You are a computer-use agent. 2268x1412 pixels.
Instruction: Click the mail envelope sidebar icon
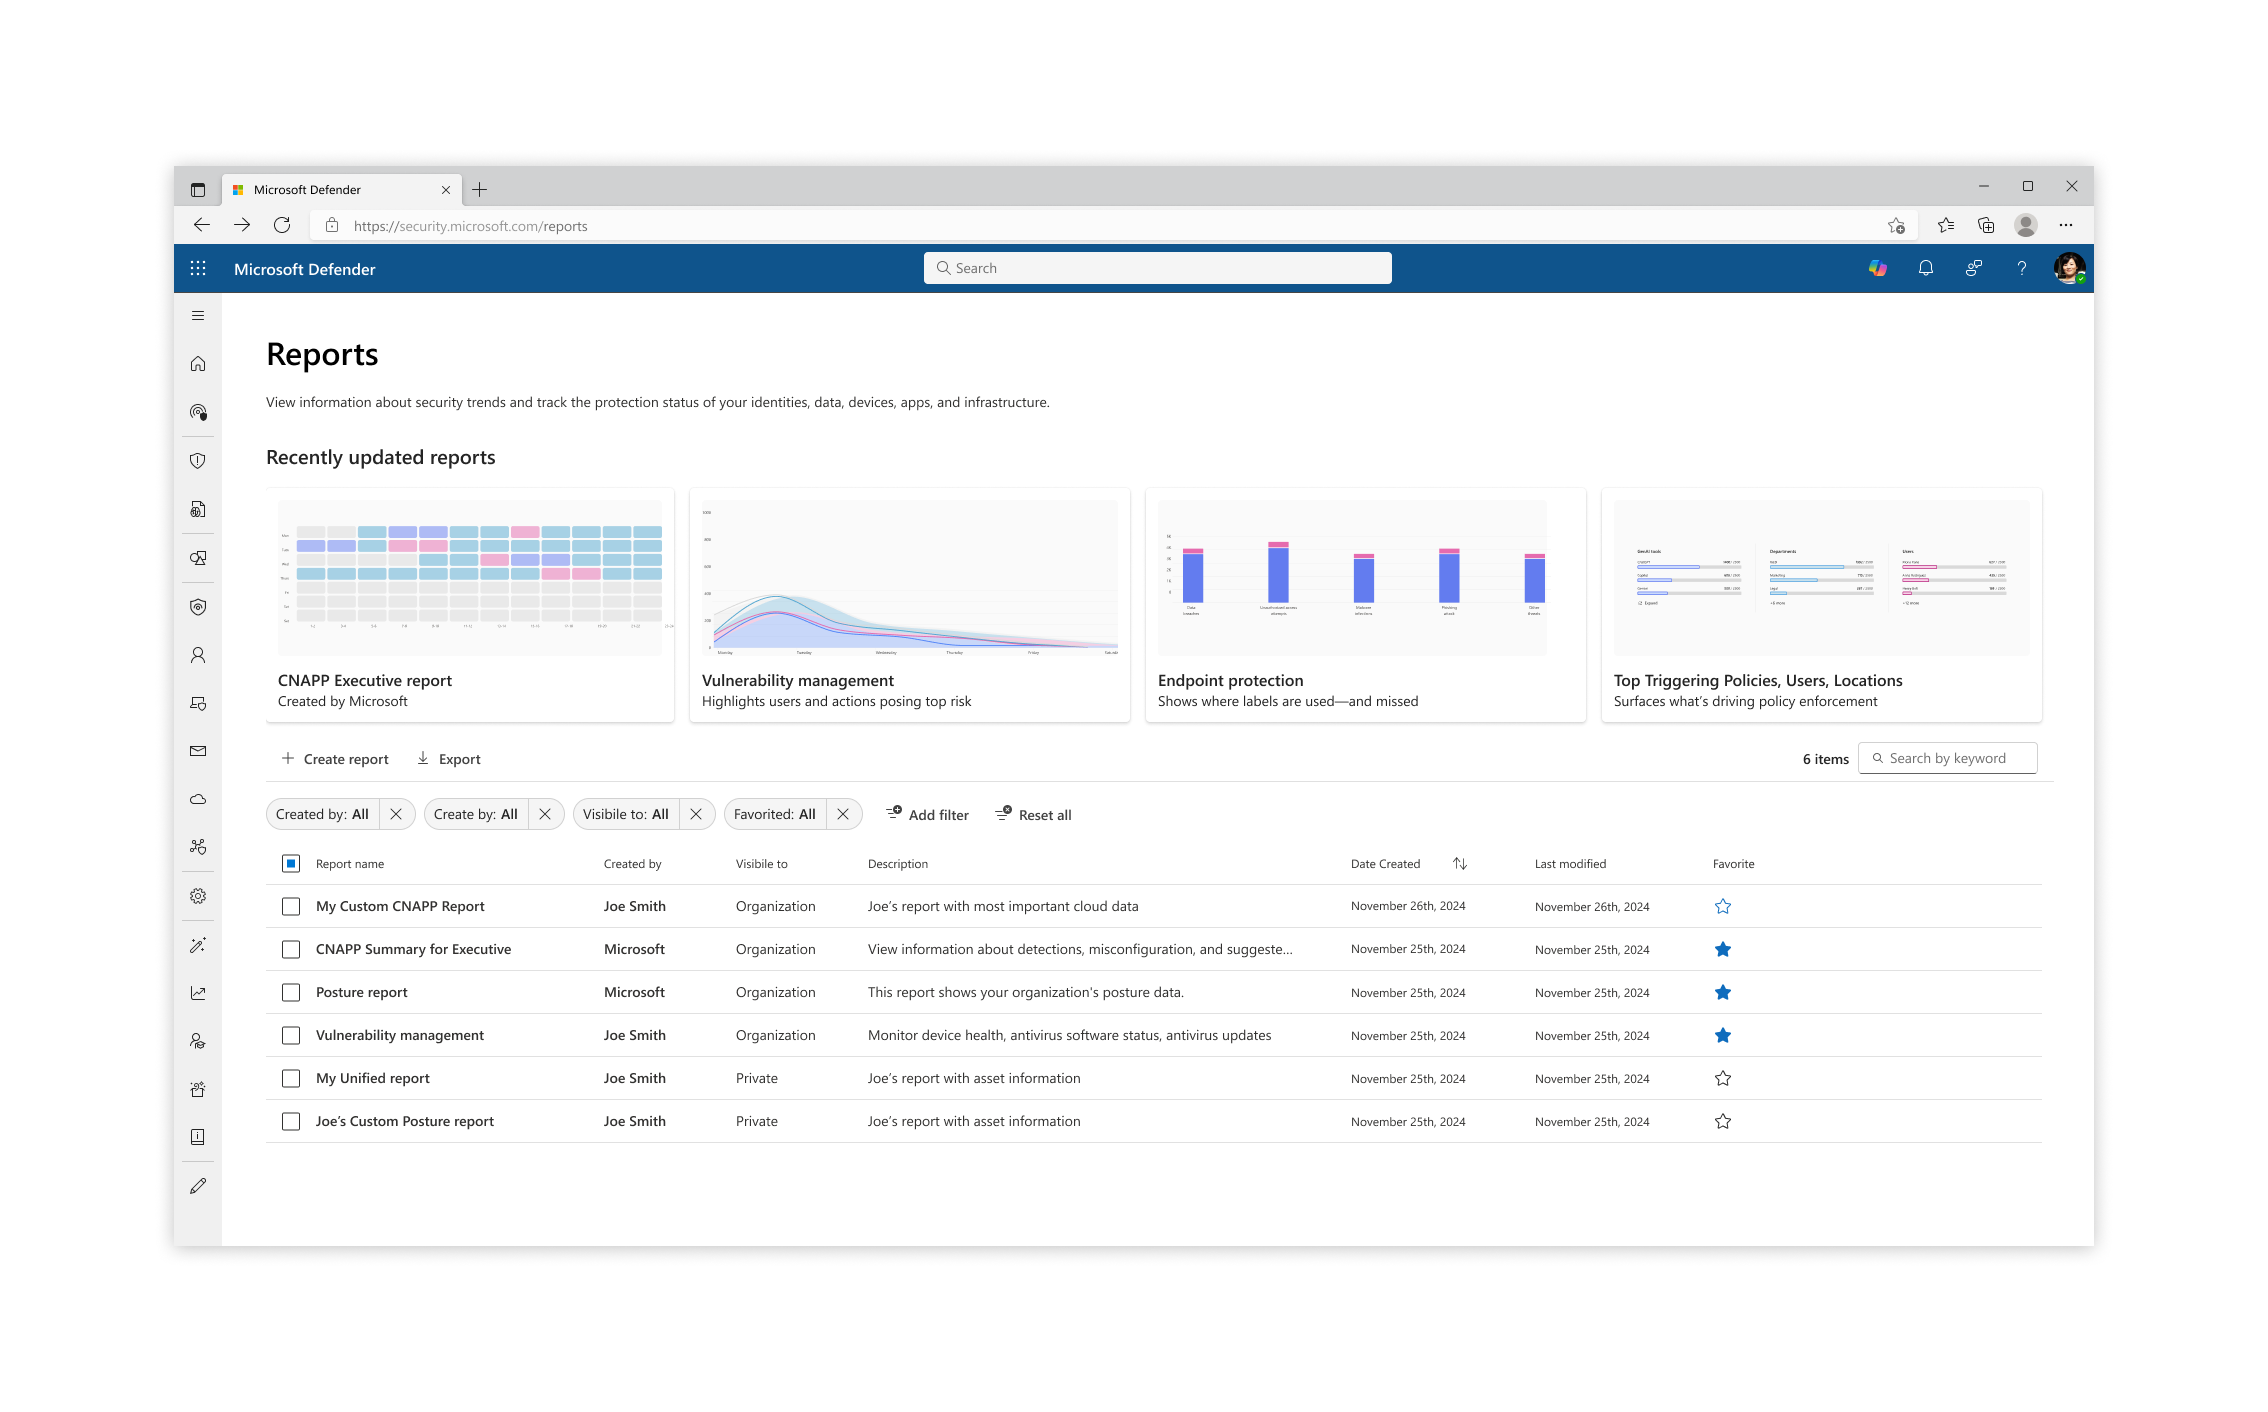[198, 751]
